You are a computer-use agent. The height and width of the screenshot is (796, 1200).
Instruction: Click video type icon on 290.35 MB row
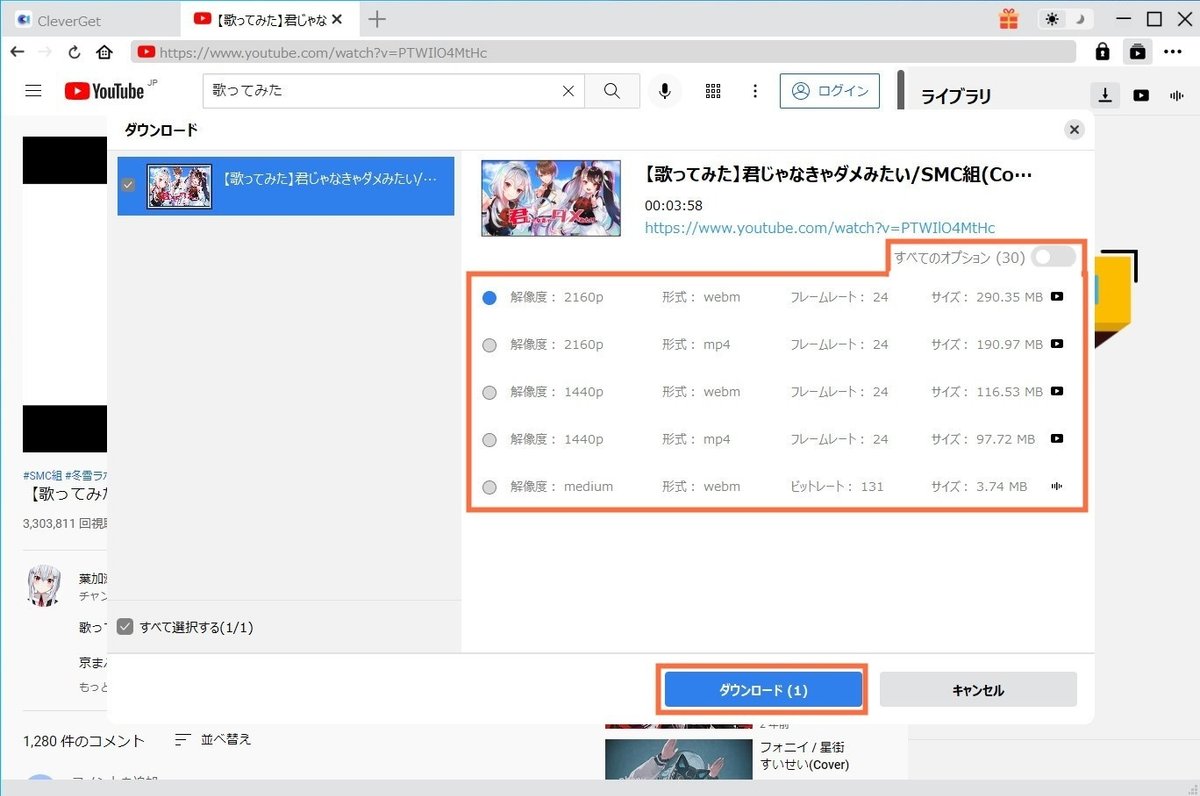click(x=1057, y=297)
